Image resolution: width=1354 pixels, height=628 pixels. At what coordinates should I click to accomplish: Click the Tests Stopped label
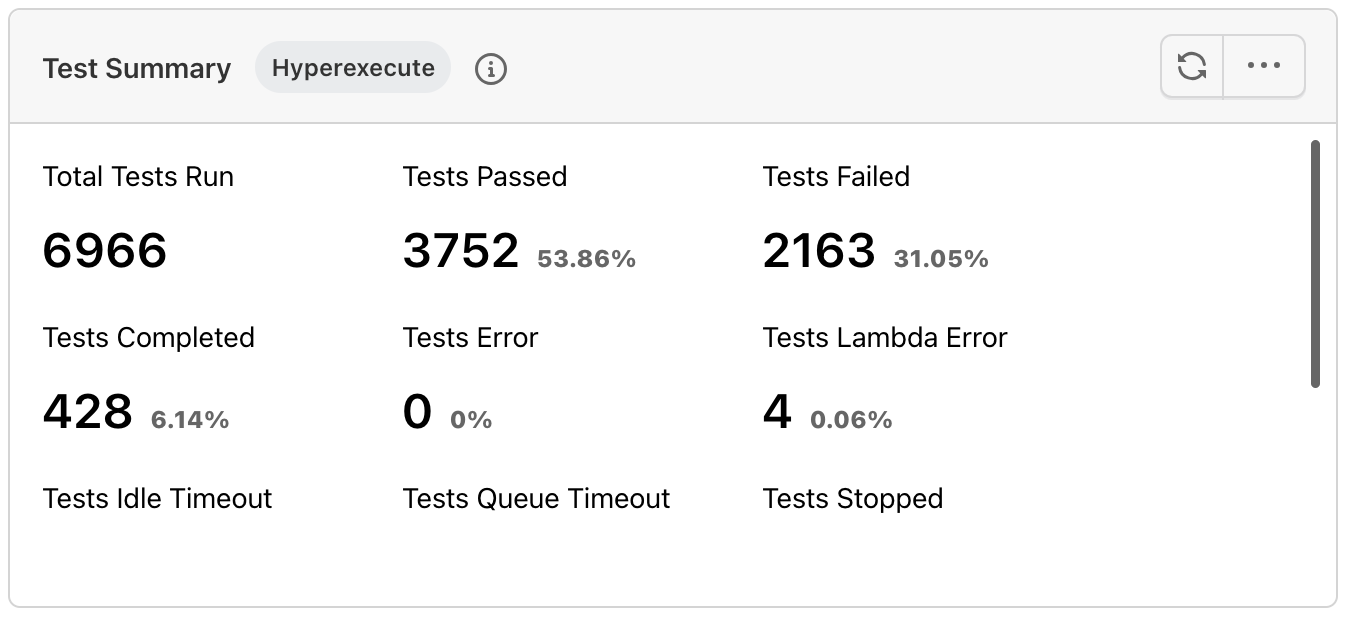(x=853, y=498)
